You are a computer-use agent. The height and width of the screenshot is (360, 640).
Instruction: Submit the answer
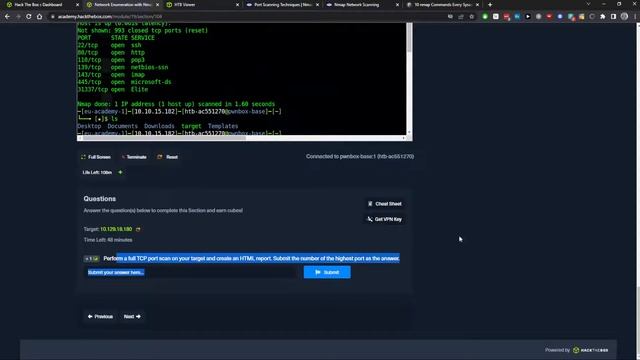pos(327,272)
